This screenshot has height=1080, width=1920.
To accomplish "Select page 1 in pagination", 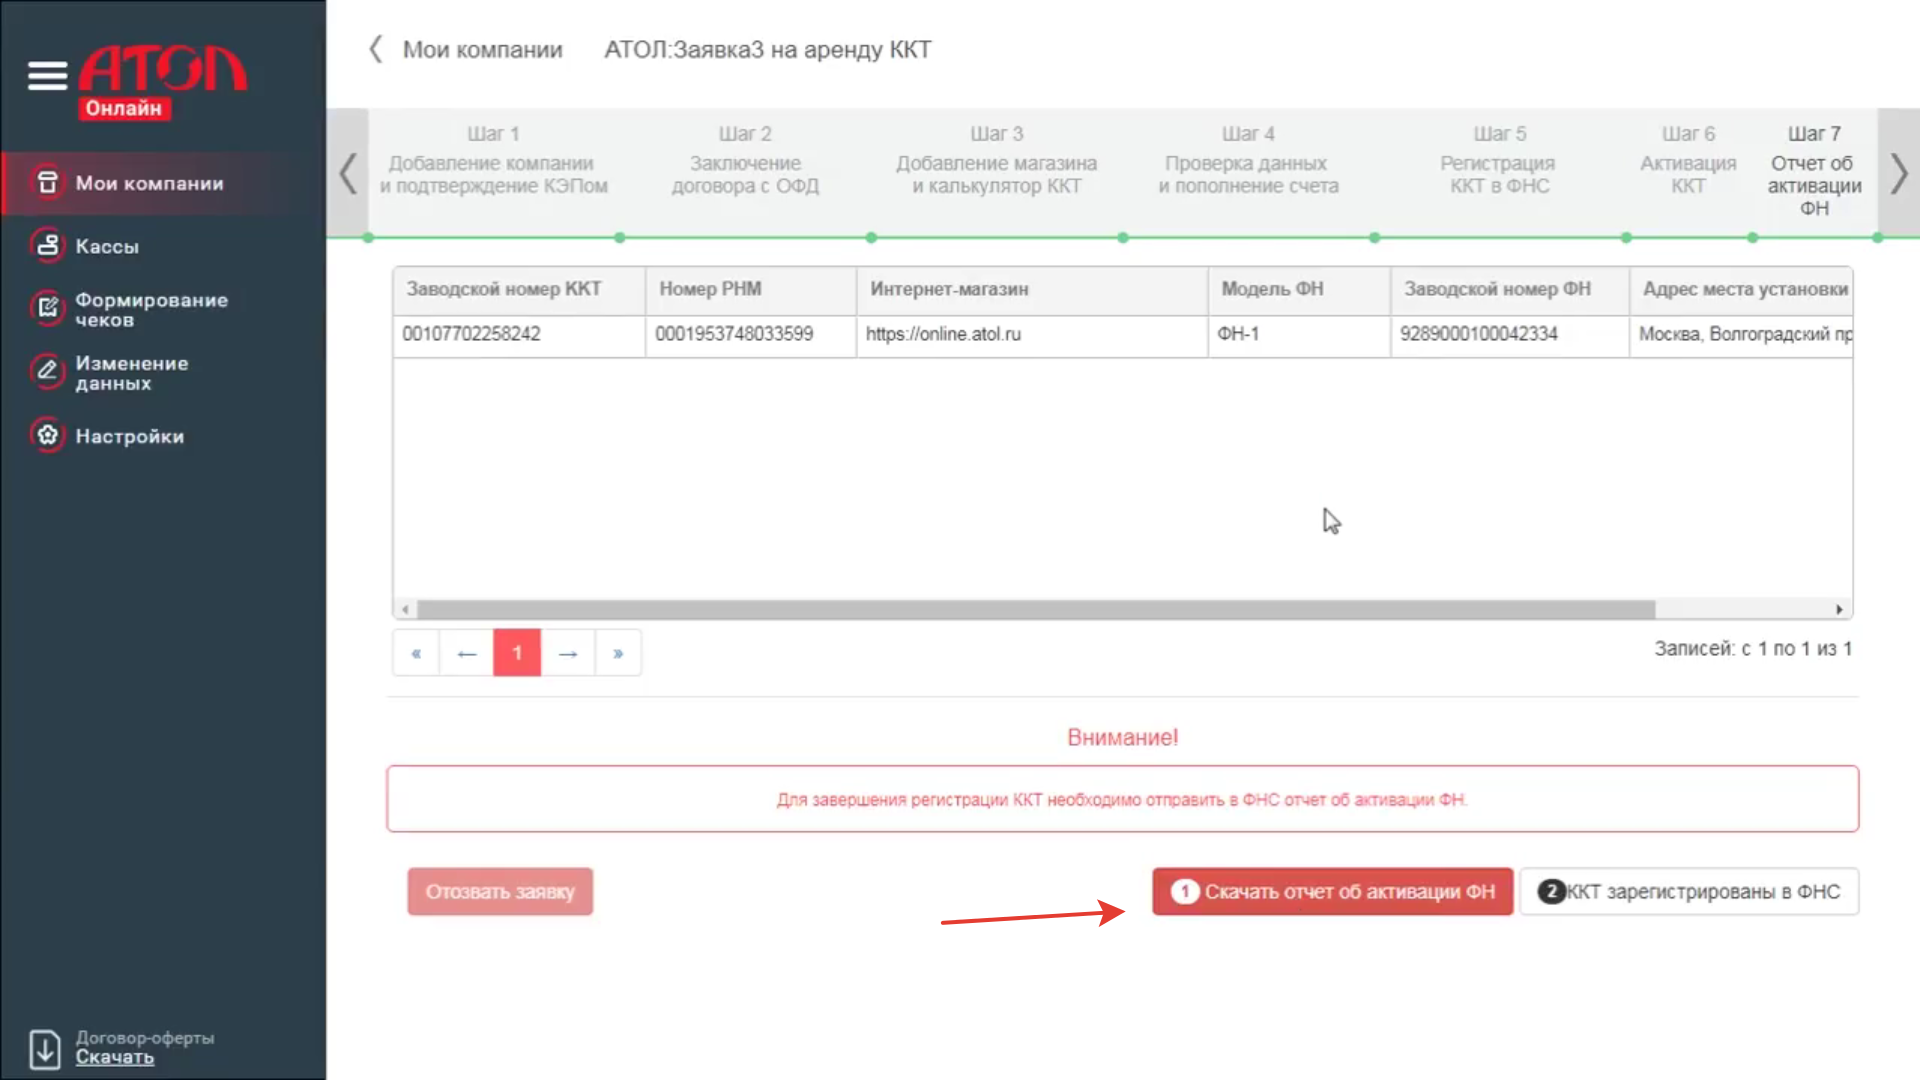I will [x=517, y=653].
